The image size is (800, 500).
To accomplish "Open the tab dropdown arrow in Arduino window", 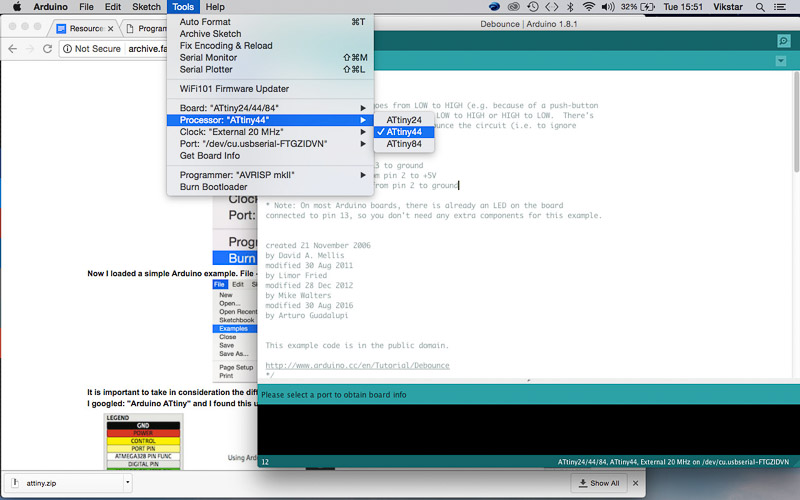I will click(781, 61).
